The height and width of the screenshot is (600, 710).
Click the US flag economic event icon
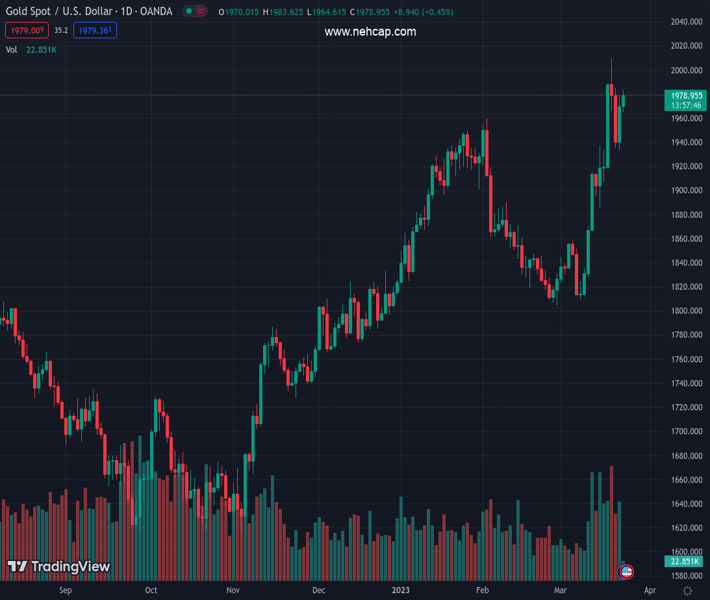[627, 572]
